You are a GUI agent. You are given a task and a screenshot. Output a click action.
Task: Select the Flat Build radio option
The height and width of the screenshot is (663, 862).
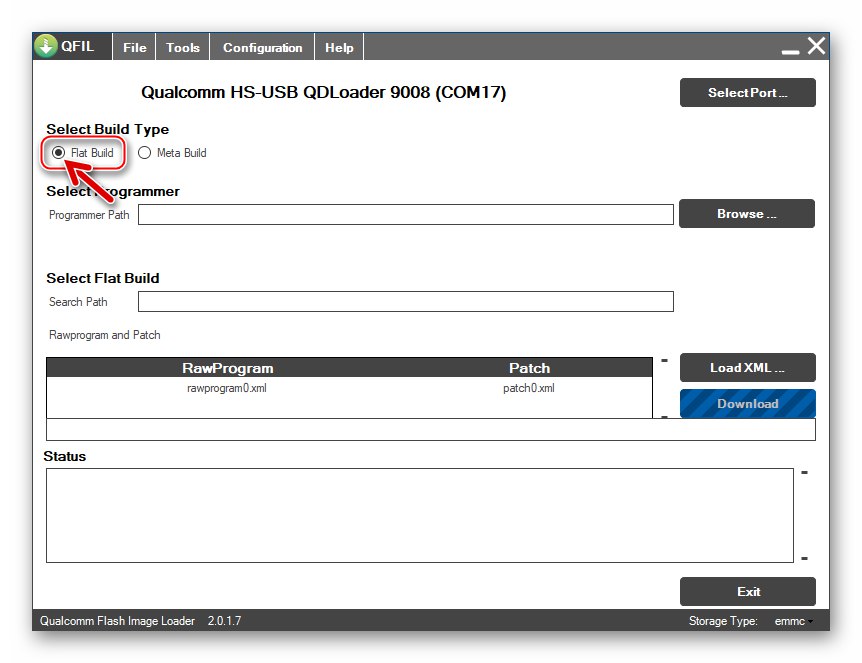(x=59, y=153)
